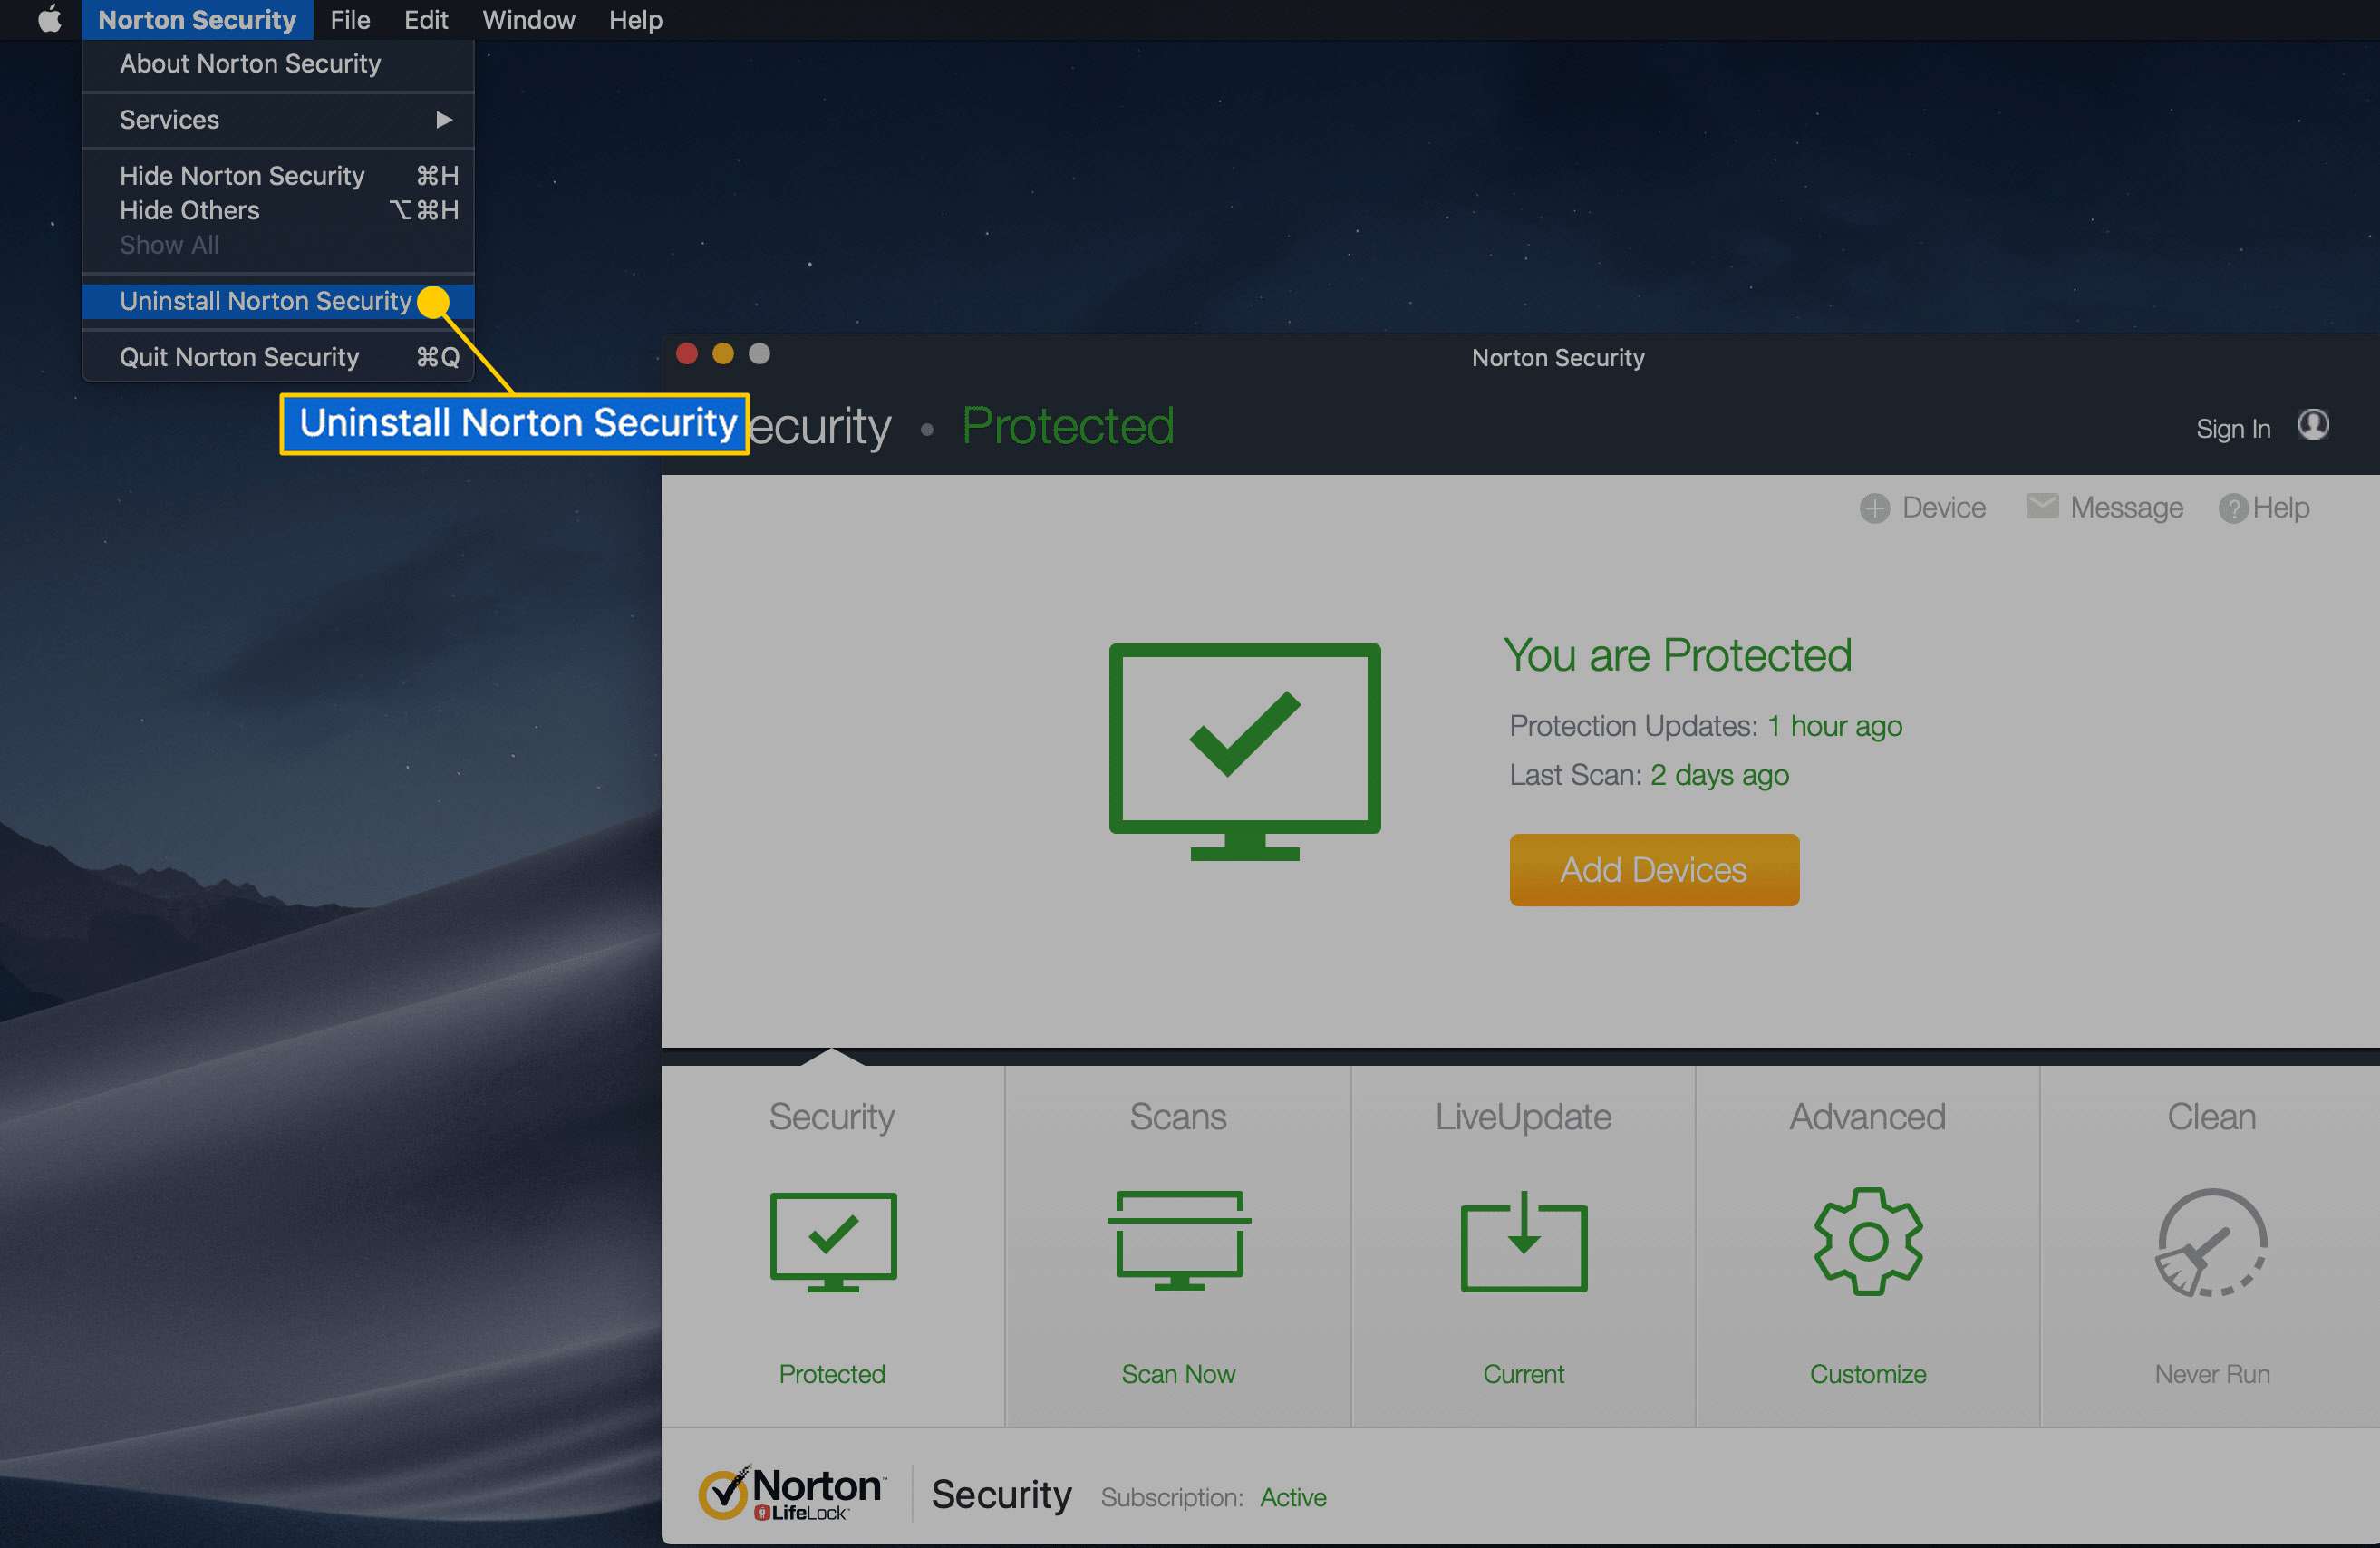Click the Advanced settings gear icon
This screenshot has width=2380, height=1548.
point(1866,1239)
